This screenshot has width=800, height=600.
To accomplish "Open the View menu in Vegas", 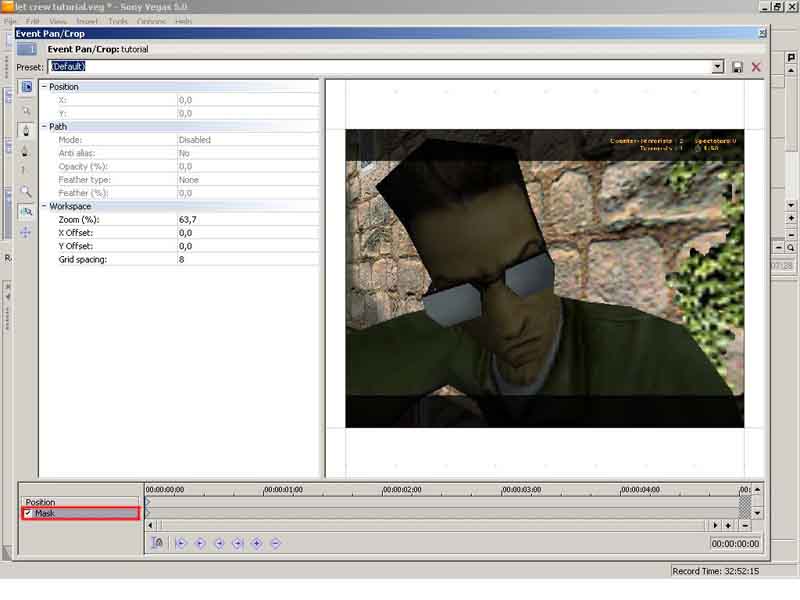I will [58, 21].
